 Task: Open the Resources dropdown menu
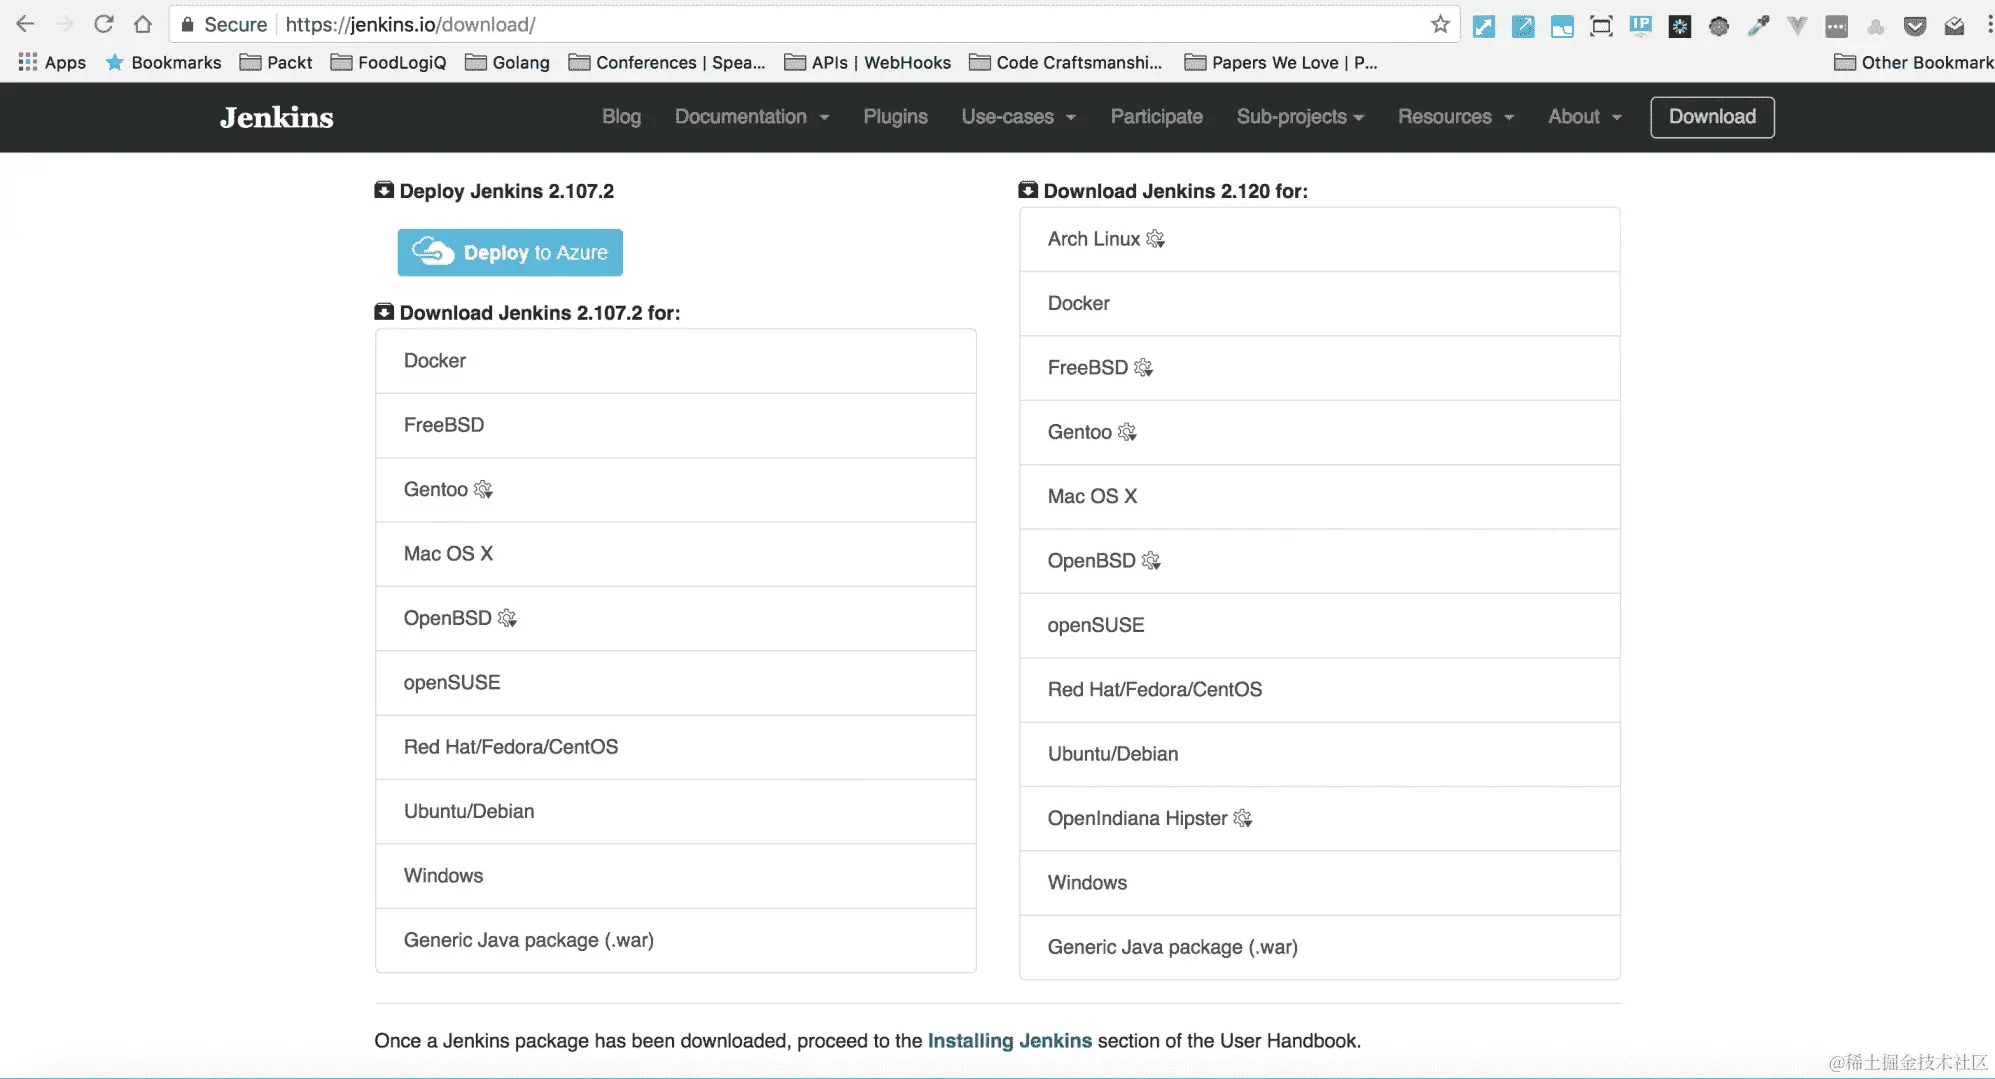(x=1455, y=117)
